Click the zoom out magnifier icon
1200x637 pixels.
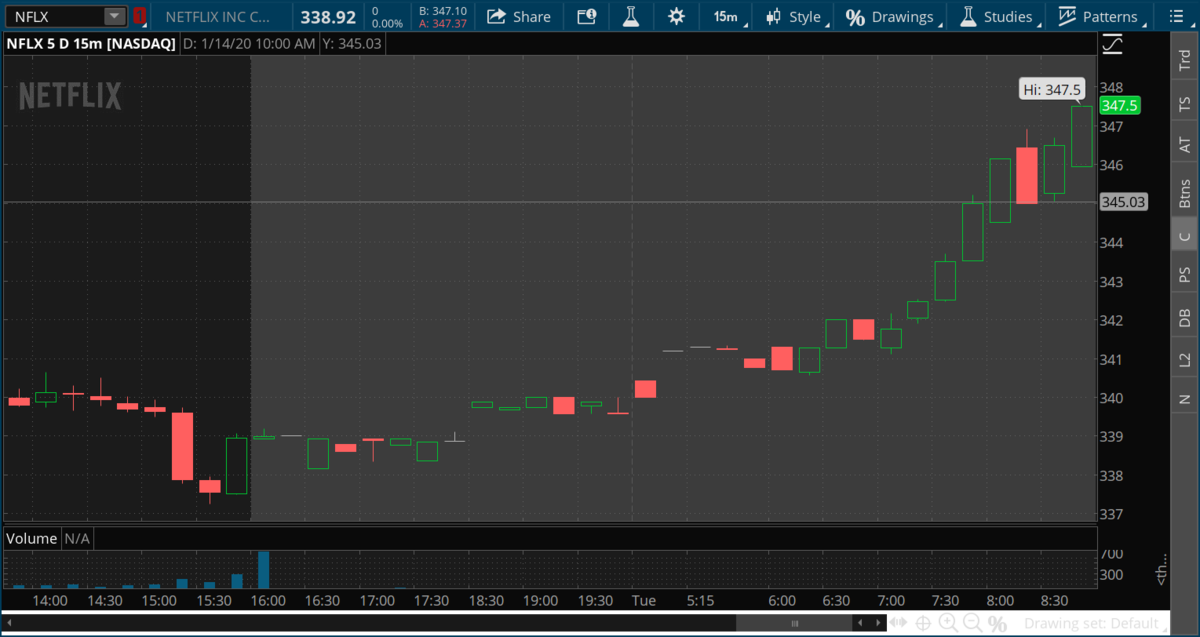tap(972, 624)
